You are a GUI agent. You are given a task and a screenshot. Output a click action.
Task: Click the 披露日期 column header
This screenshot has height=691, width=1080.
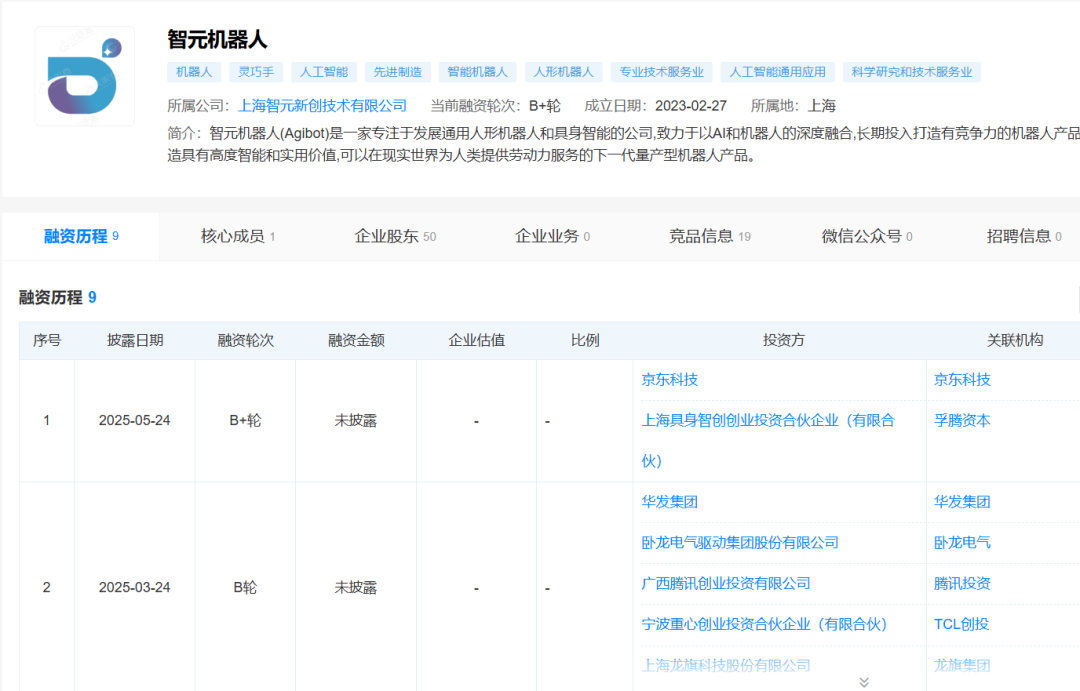(x=135, y=340)
